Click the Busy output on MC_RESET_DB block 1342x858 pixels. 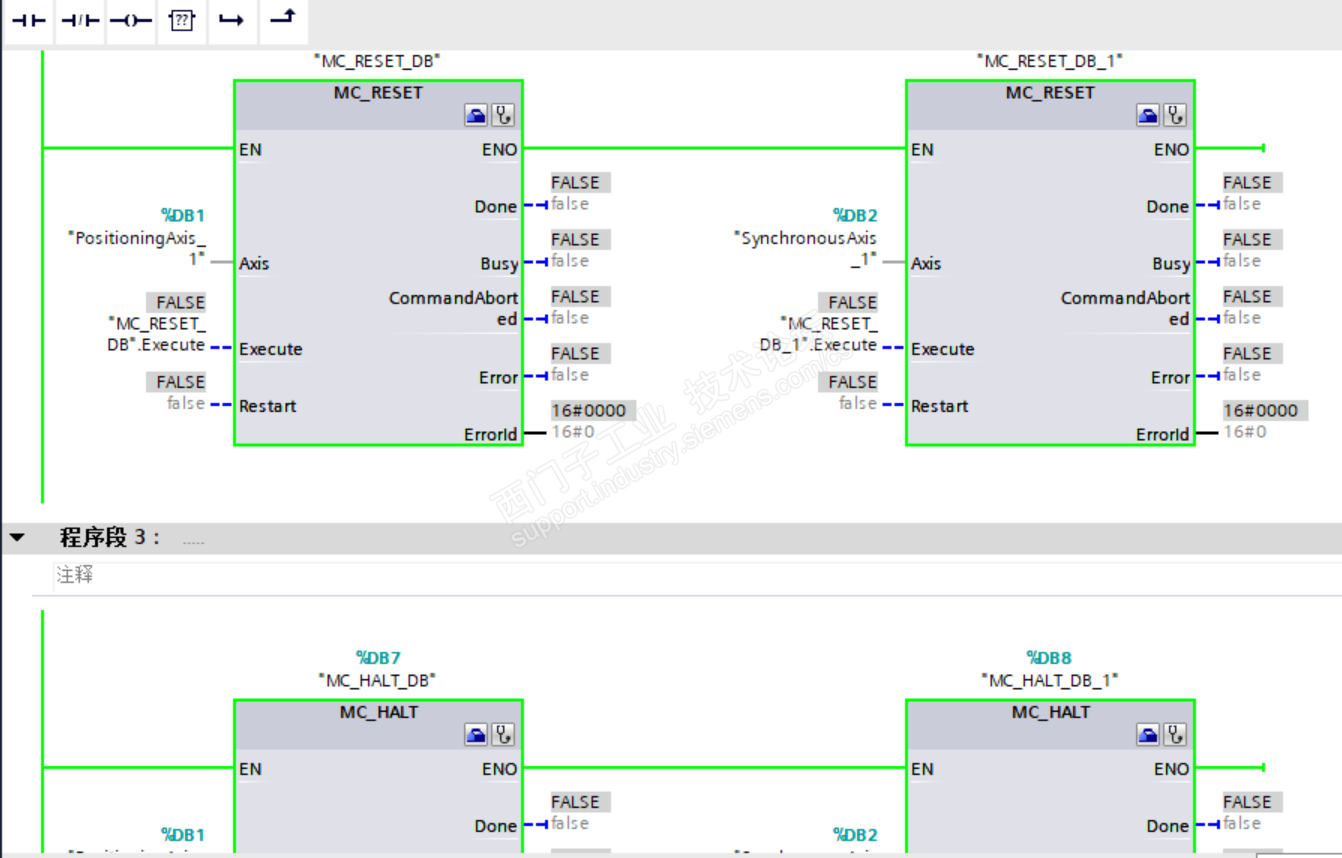tap(499, 264)
